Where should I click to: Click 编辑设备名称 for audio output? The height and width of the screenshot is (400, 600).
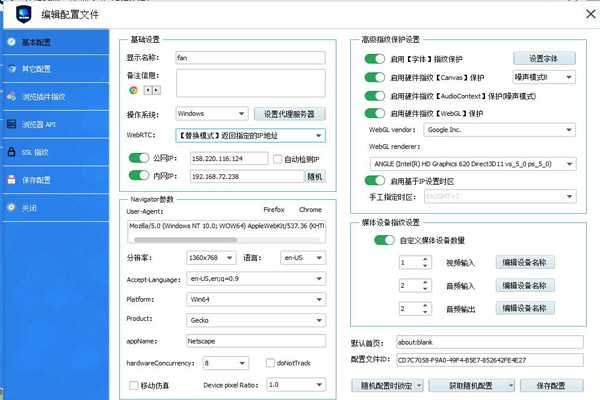(525, 308)
